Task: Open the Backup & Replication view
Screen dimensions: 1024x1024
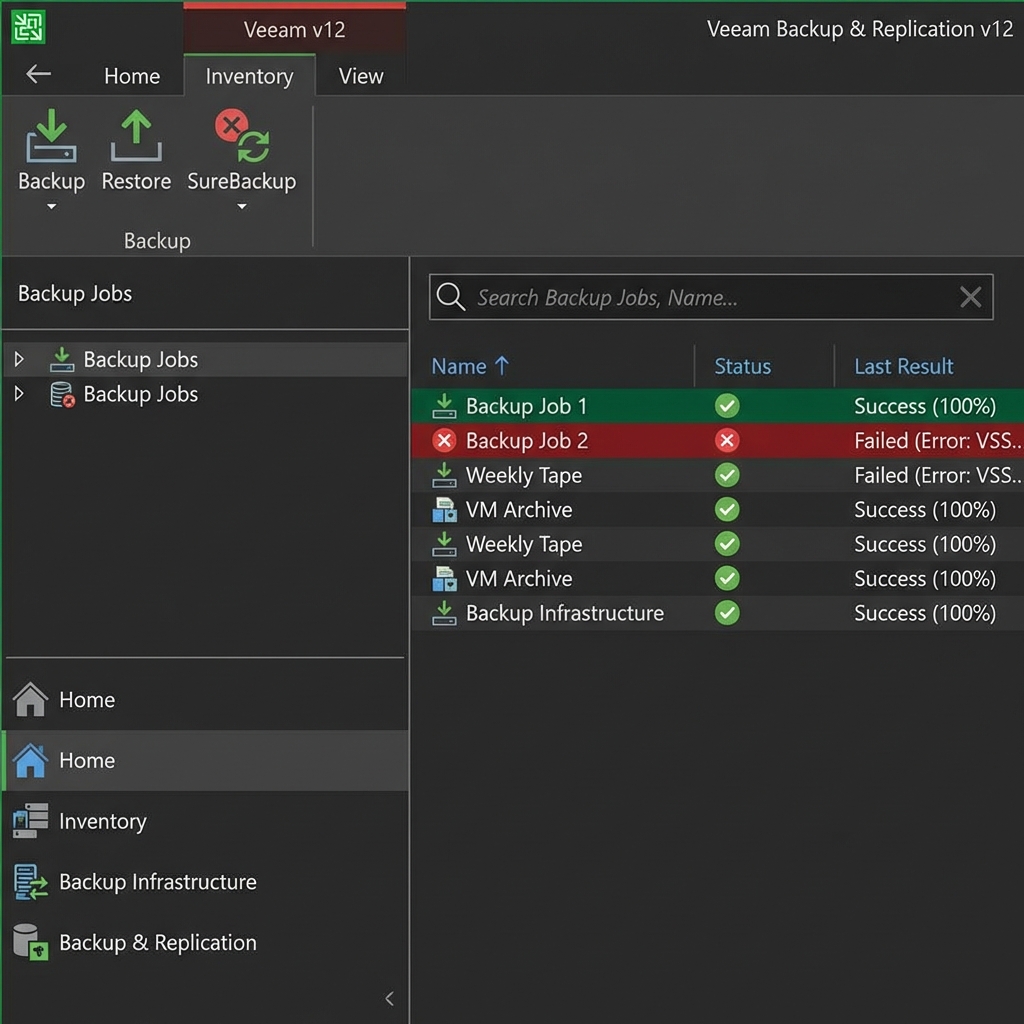Action: pyautogui.click(x=156, y=942)
